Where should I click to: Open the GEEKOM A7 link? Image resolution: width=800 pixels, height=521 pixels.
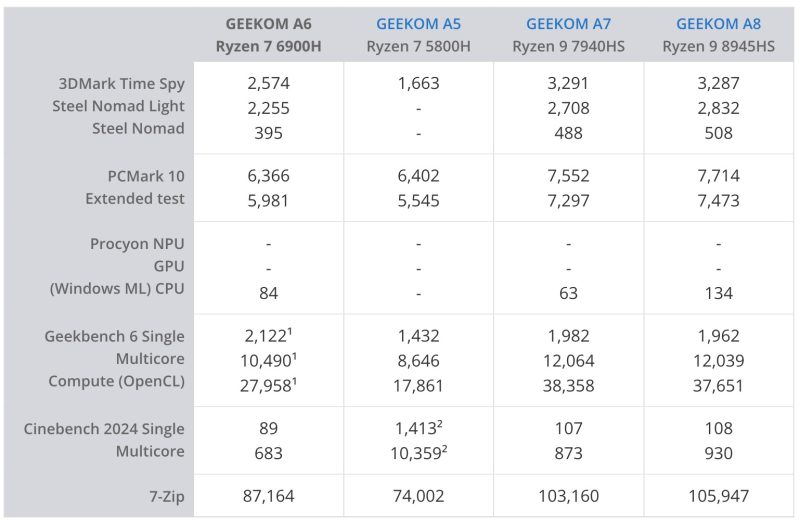[x=568, y=24]
